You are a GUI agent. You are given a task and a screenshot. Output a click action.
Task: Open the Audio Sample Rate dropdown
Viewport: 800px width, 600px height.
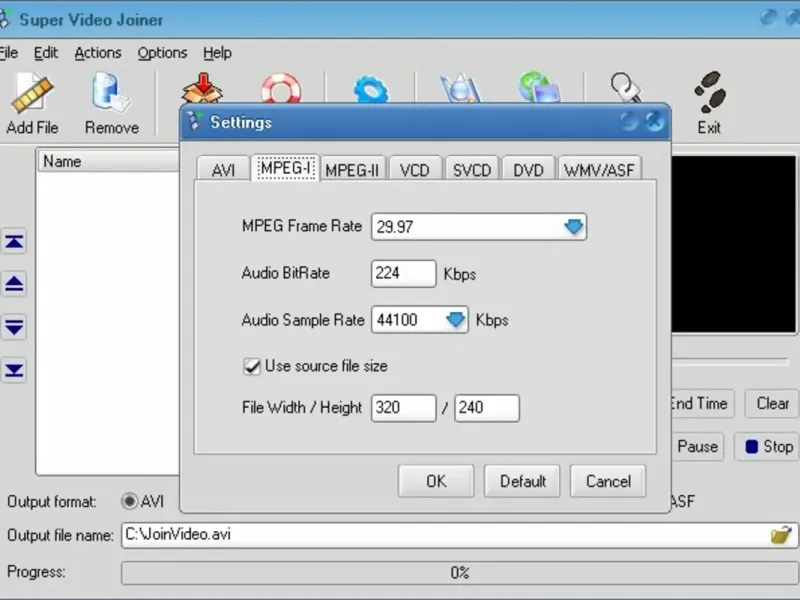(x=455, y=320)
